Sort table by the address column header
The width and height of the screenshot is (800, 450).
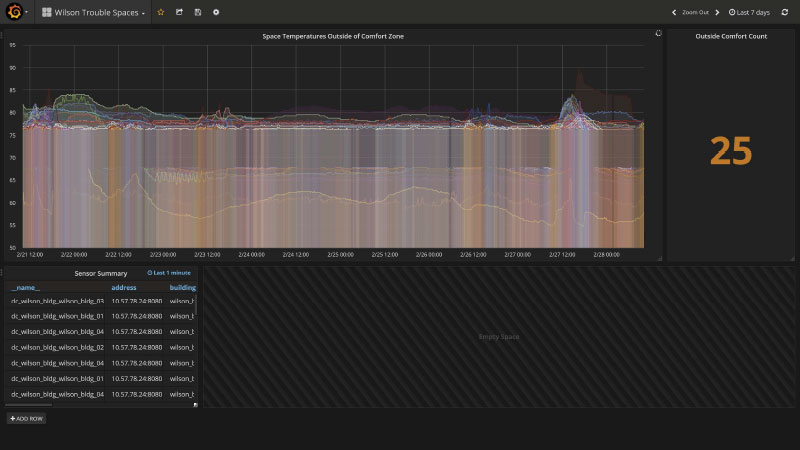123,288
